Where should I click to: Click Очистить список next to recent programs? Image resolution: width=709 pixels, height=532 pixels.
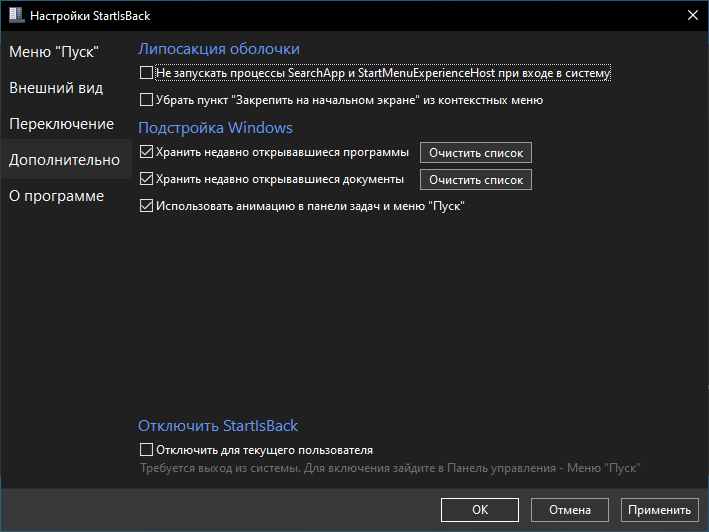point(476,153)
